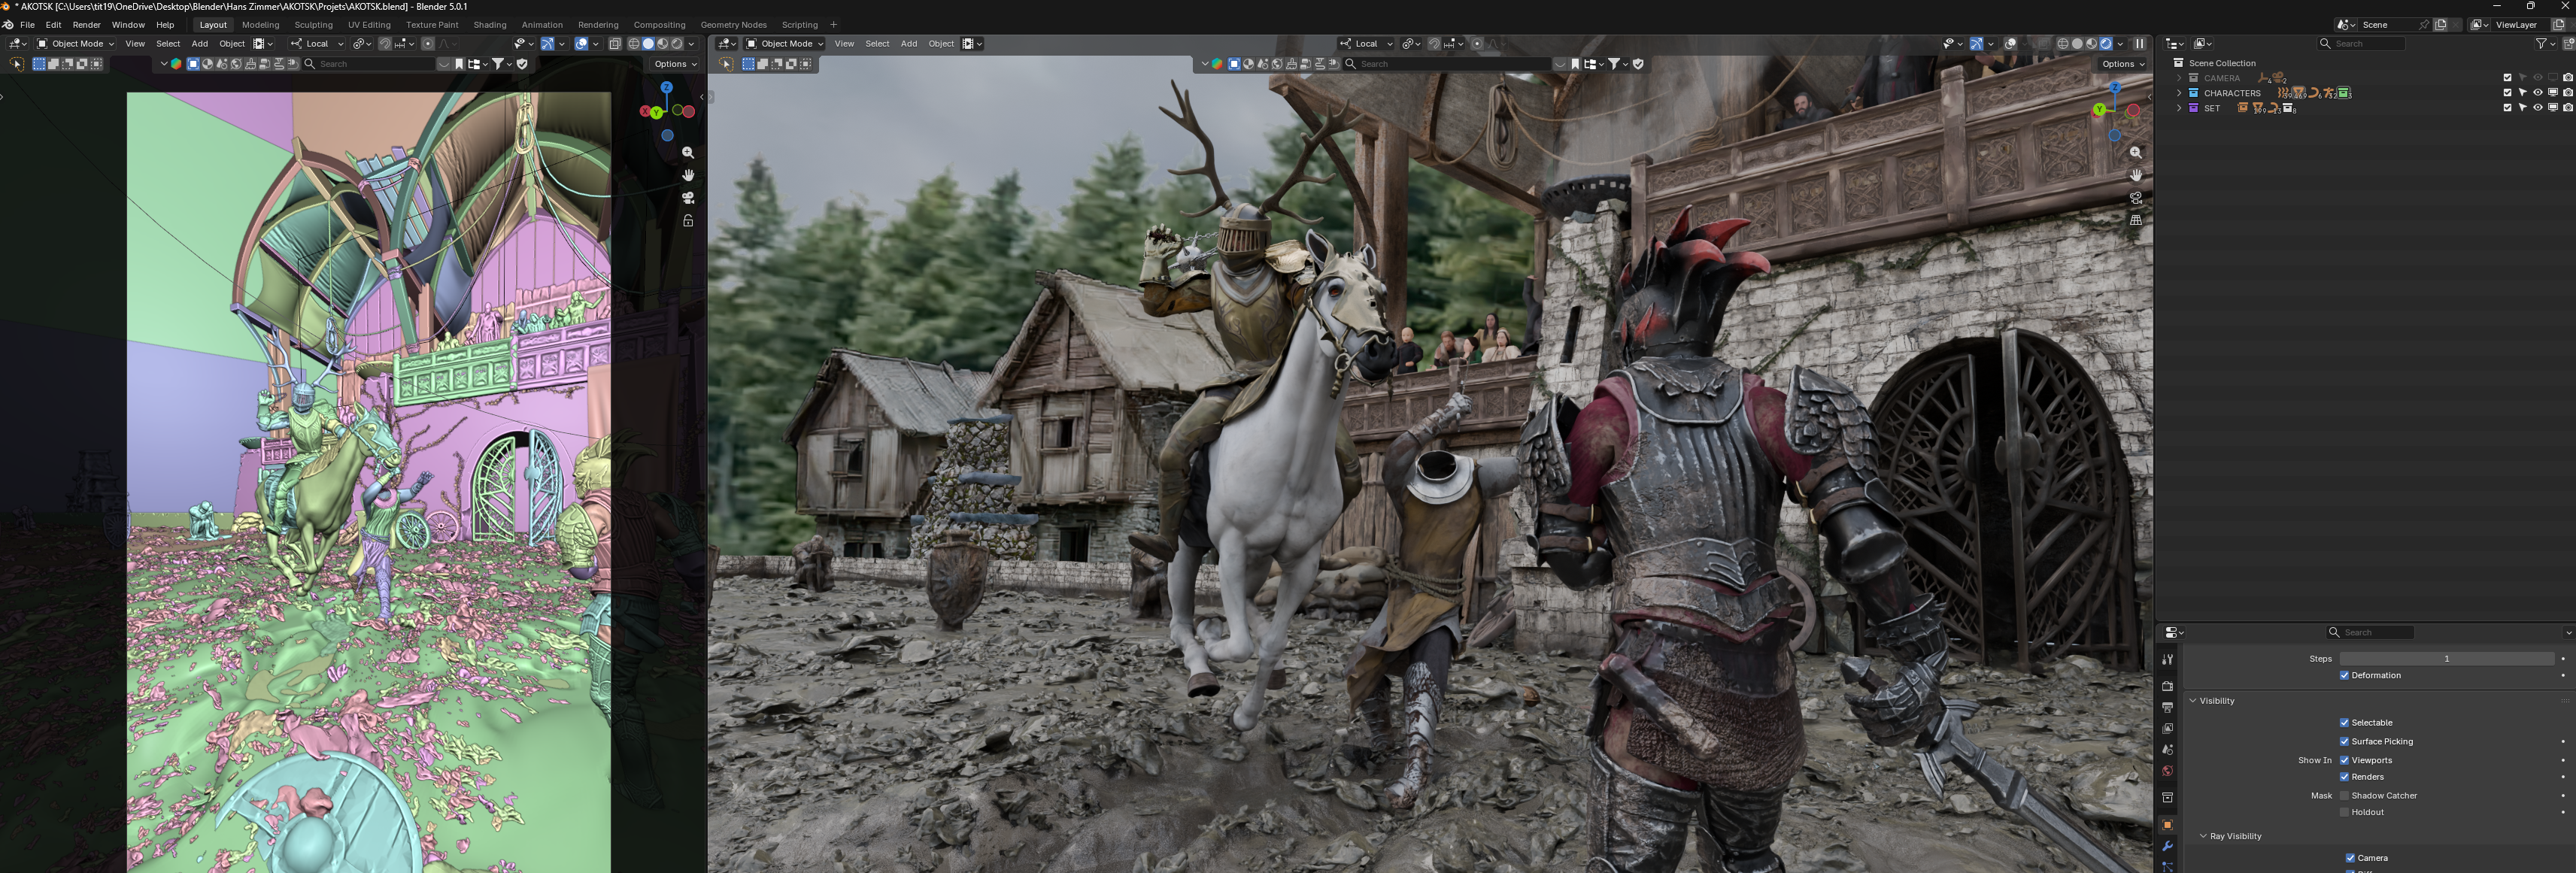Click the pan hand gizmo in left viewport

(688, 175)
